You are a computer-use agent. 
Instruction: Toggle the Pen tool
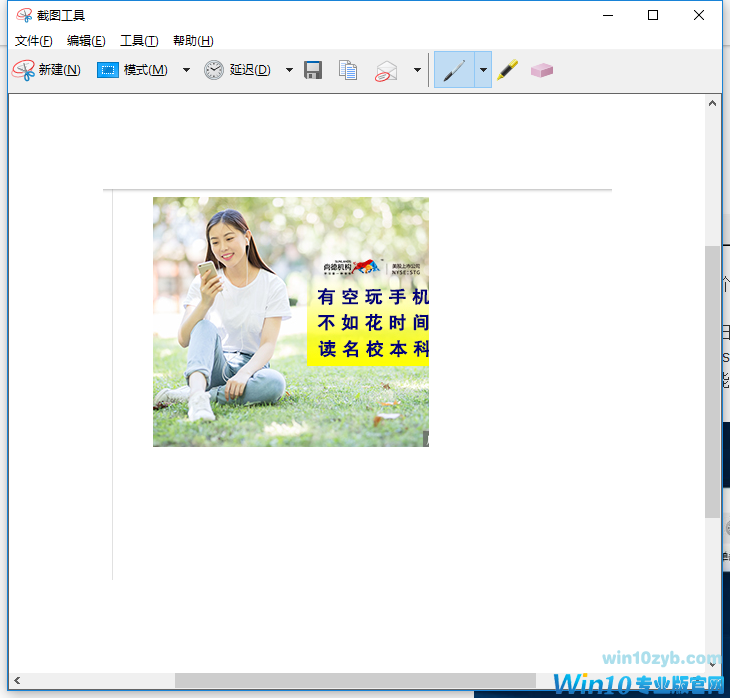pyautogui.click(x=454, y=70)
